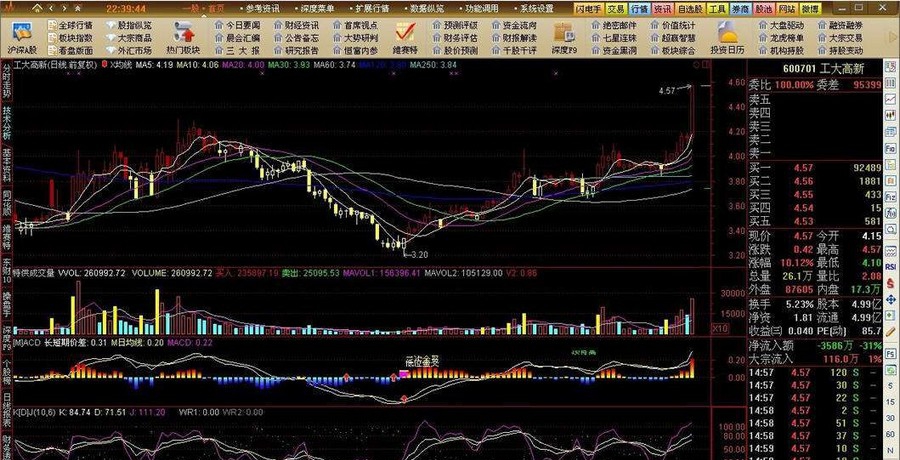Click stock title 600701 工大高新
The width and height of the screenshot is (900, 460).
[x=823, y=69]
